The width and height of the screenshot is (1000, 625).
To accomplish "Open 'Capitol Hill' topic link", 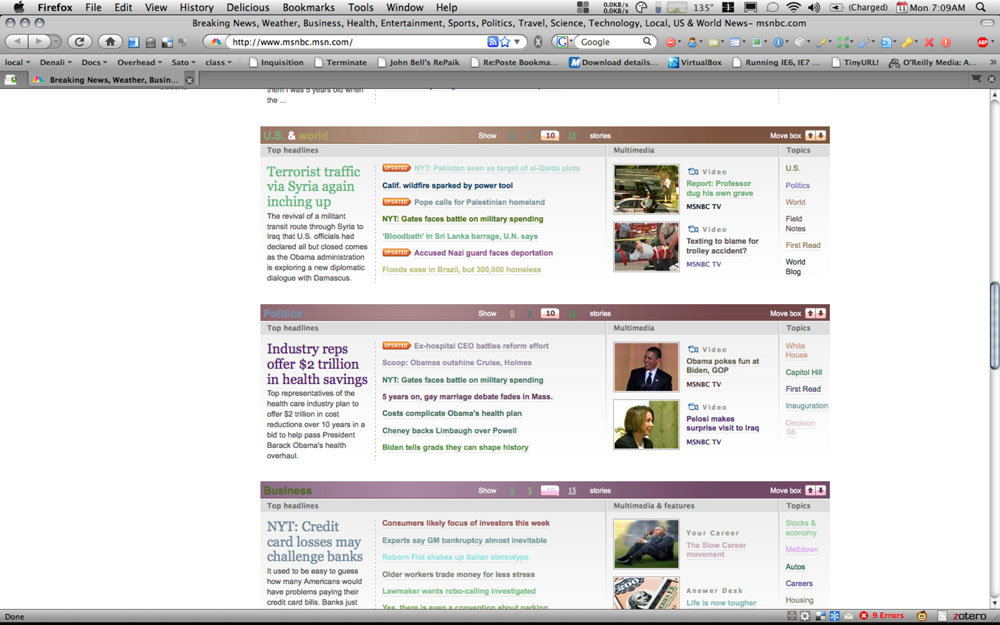I will (804, 372).
